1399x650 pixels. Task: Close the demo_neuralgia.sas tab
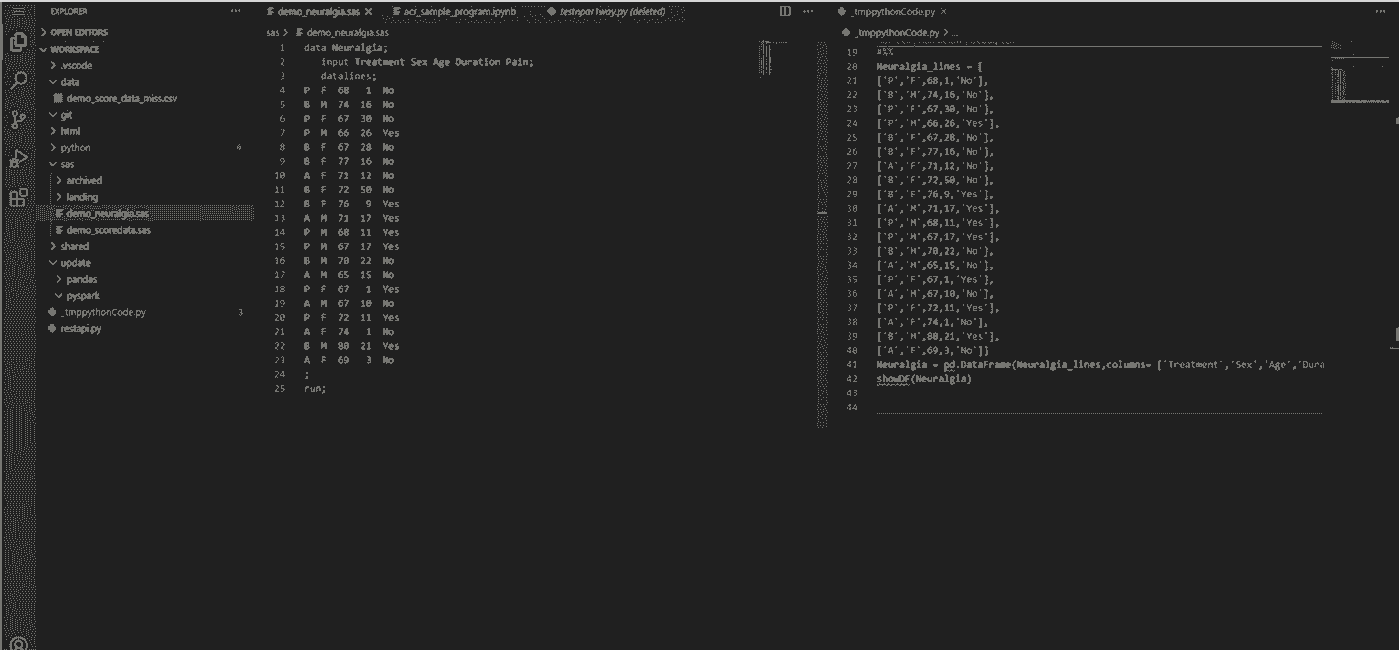point(369,12)
